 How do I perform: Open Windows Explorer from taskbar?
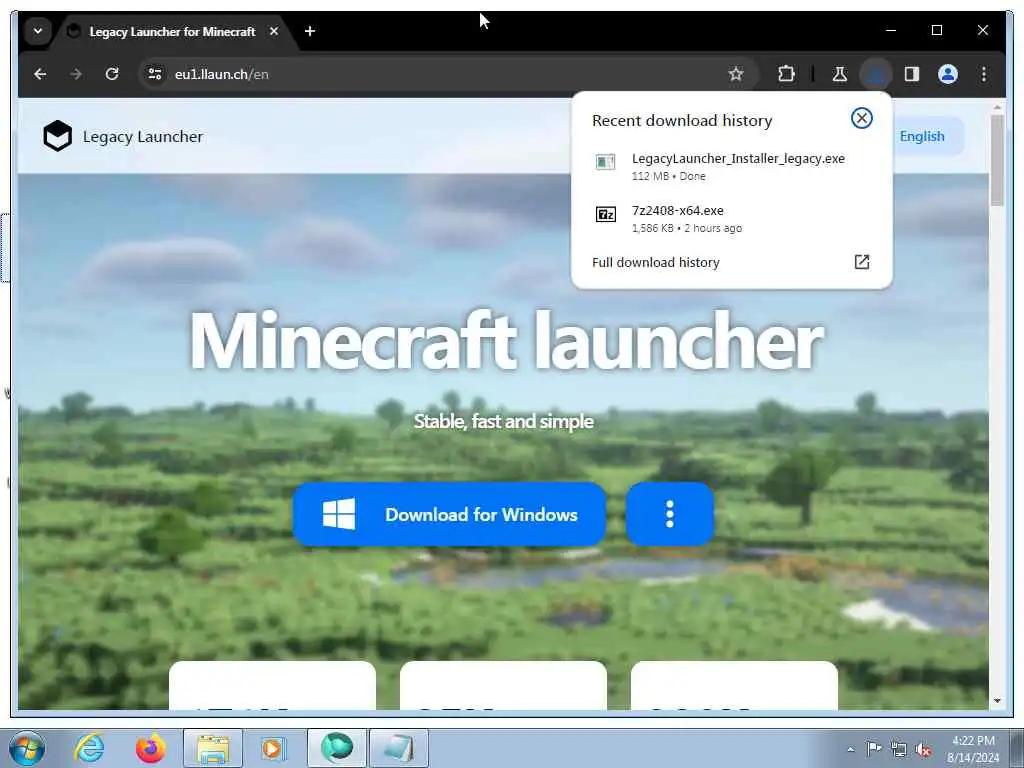(x=213, y=748)
